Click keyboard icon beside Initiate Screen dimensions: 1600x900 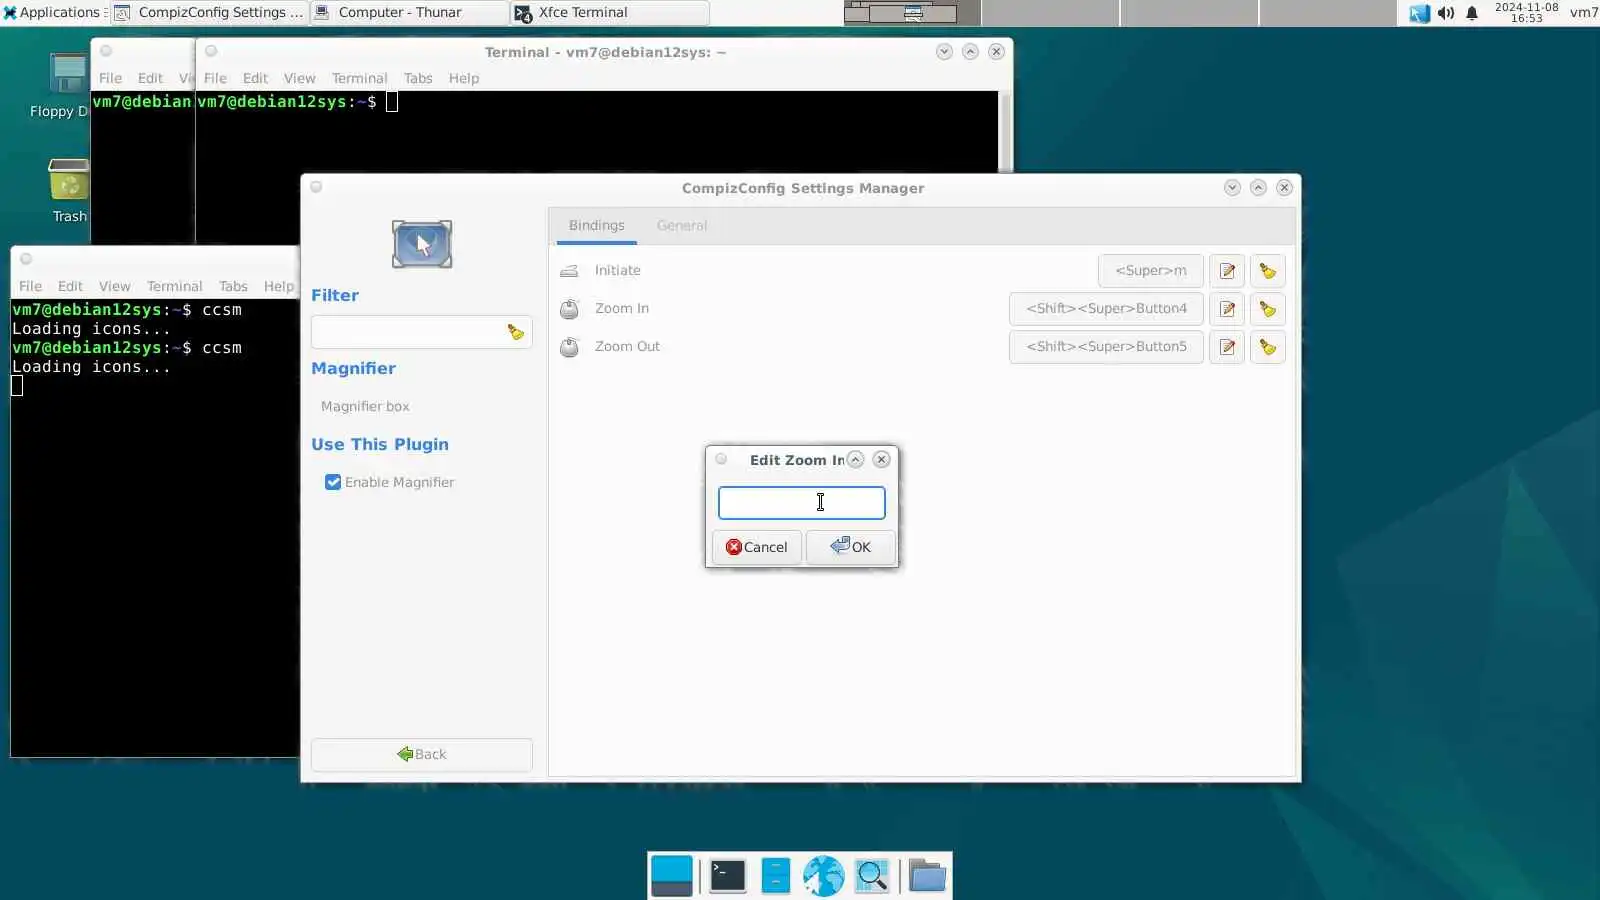point(569,271)
